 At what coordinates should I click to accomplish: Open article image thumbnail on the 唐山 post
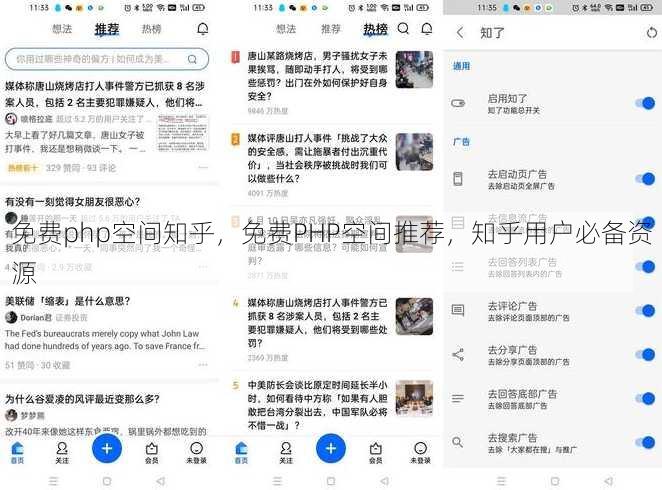182,133
